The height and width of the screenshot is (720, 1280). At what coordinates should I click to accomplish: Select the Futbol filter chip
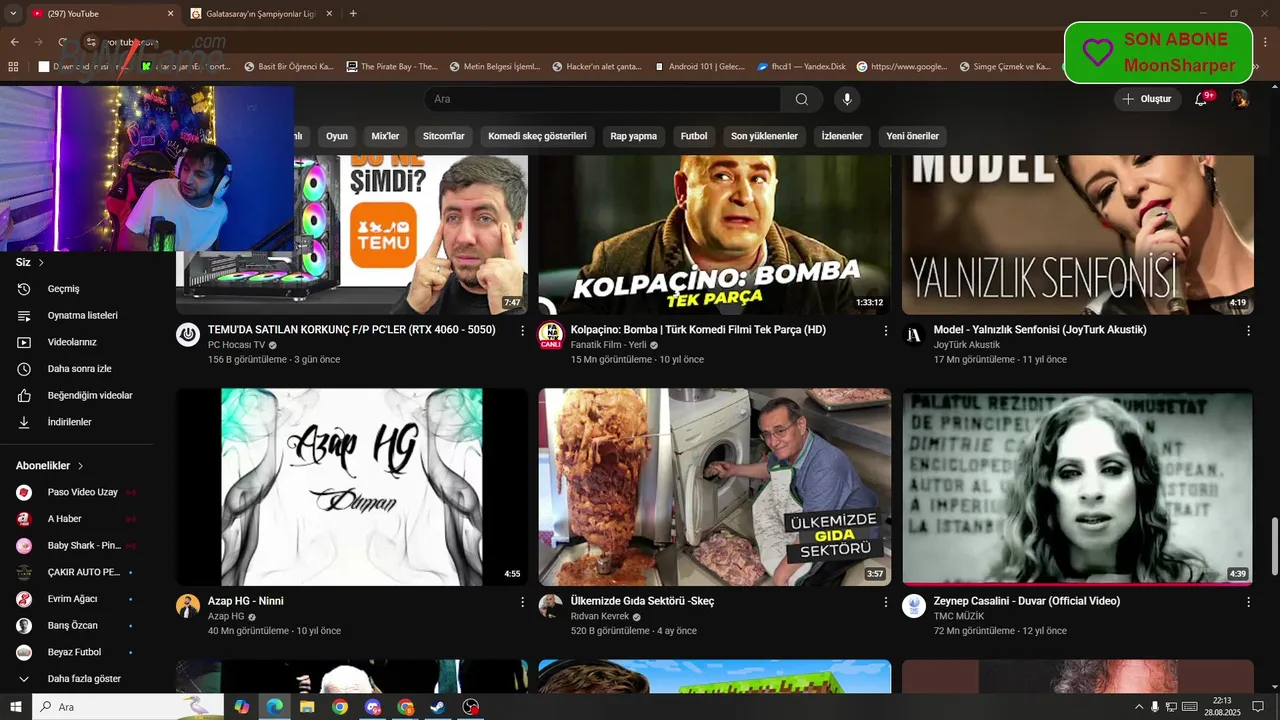click(x=694, y=136)
